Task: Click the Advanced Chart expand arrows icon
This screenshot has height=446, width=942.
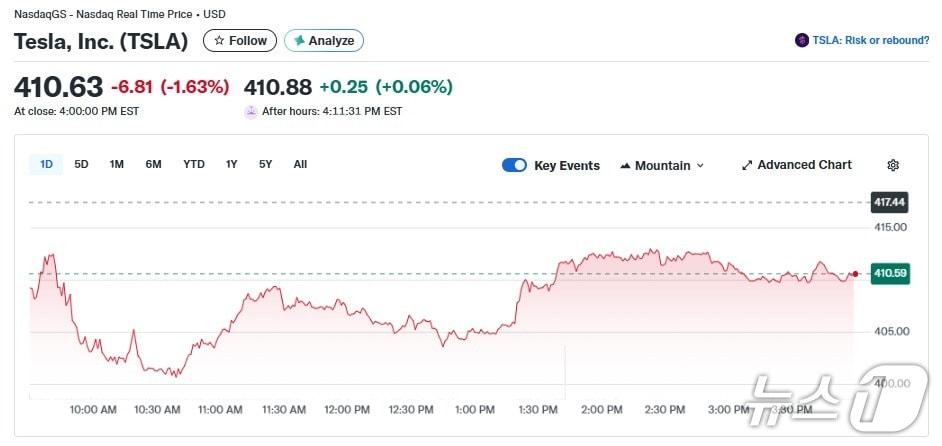Action: click(746, 165)
